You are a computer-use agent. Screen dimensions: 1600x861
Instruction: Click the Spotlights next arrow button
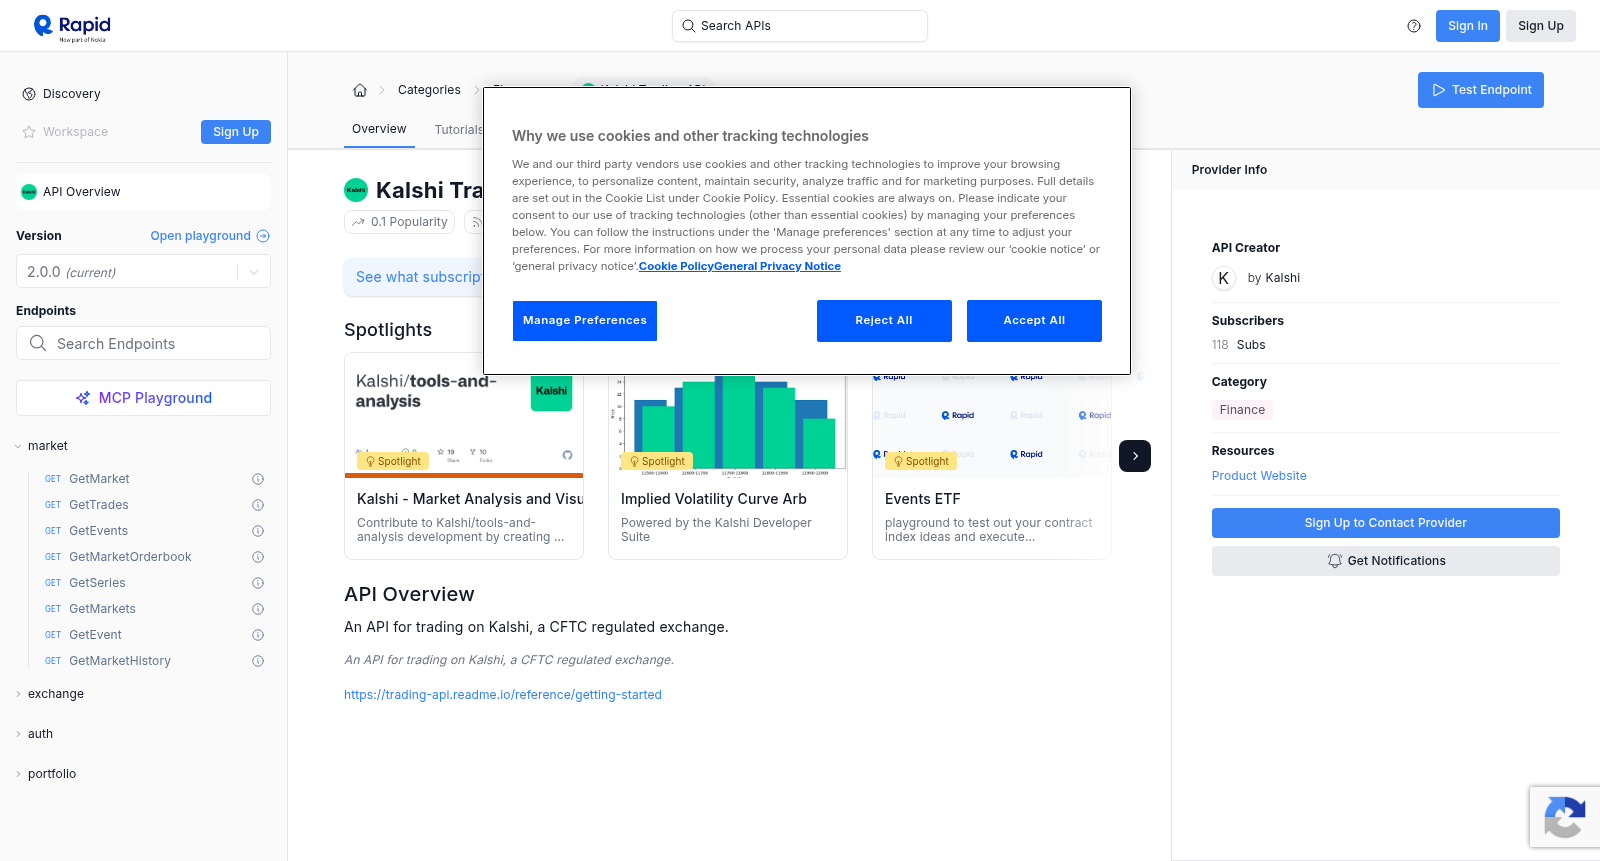tap(1135, 456)
